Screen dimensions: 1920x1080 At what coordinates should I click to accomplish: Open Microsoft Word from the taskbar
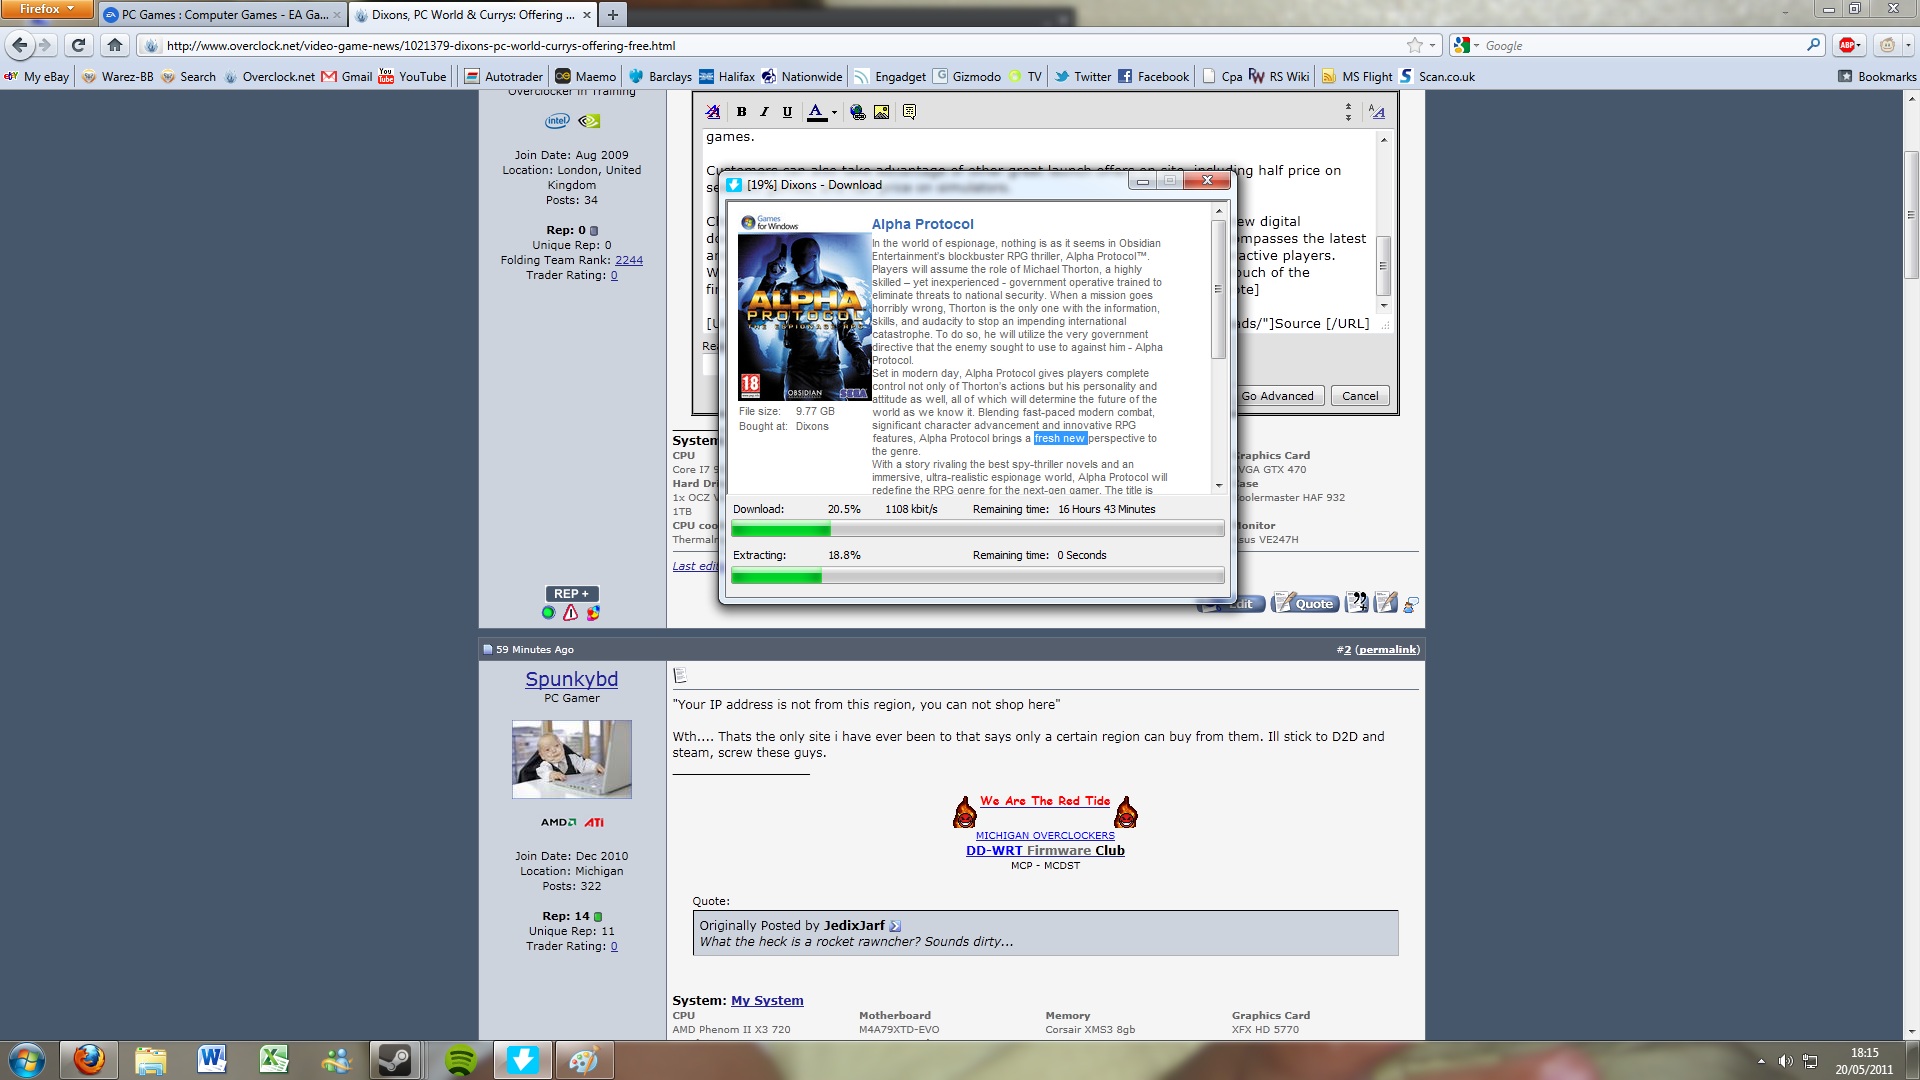[212, 1060]
